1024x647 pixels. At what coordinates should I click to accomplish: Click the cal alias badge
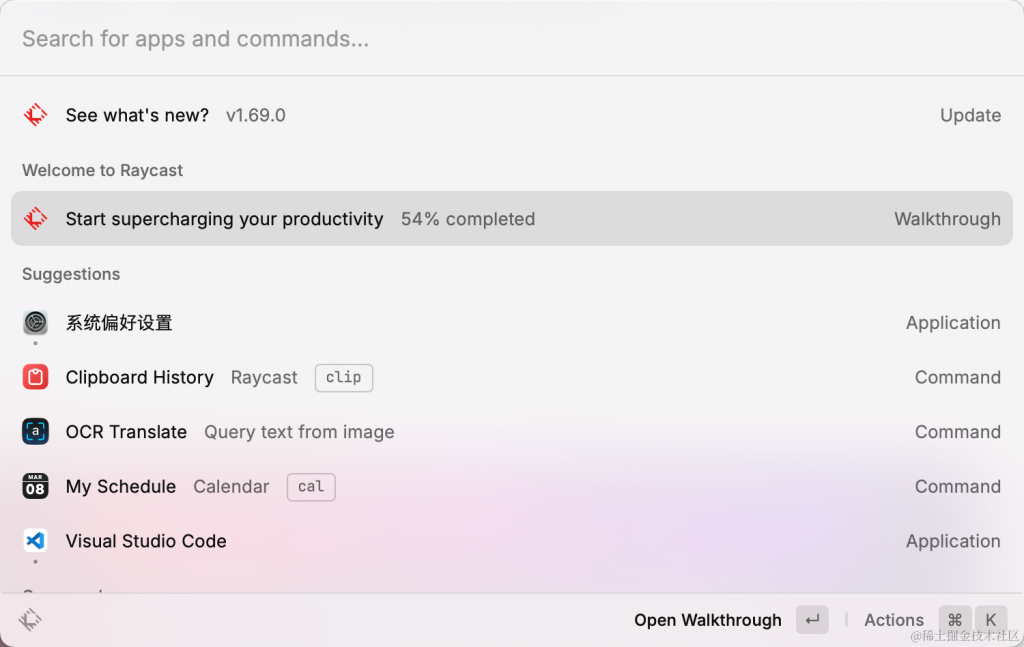click(x=311, y=486)
